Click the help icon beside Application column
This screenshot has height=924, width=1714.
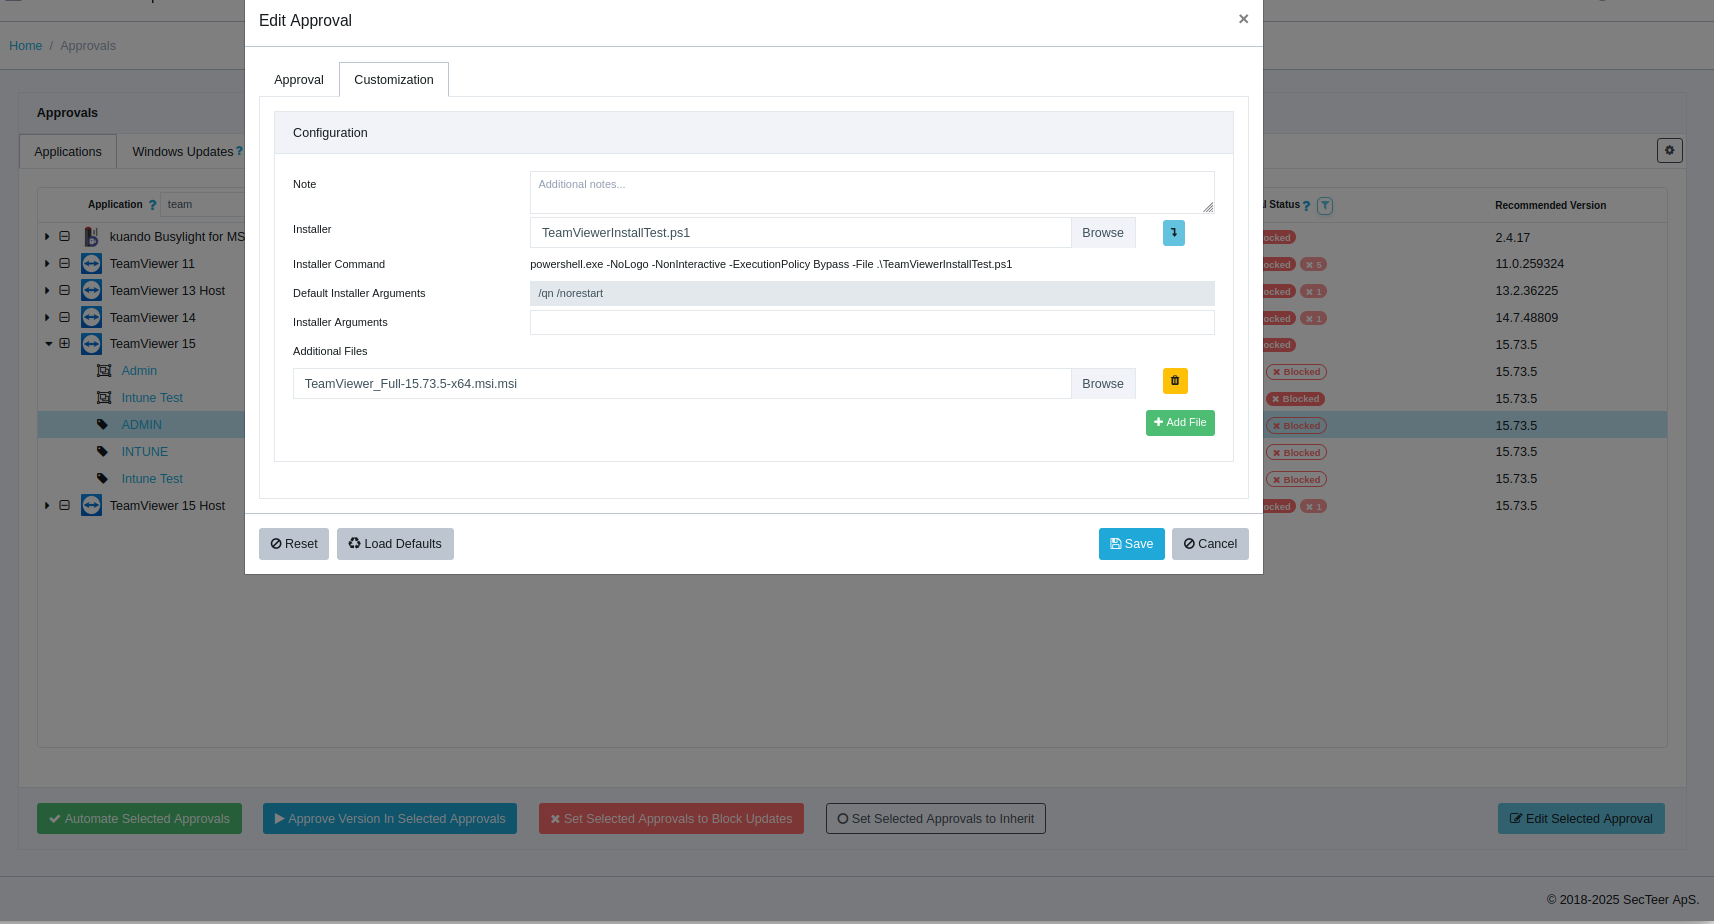click(x=152, y=205)
